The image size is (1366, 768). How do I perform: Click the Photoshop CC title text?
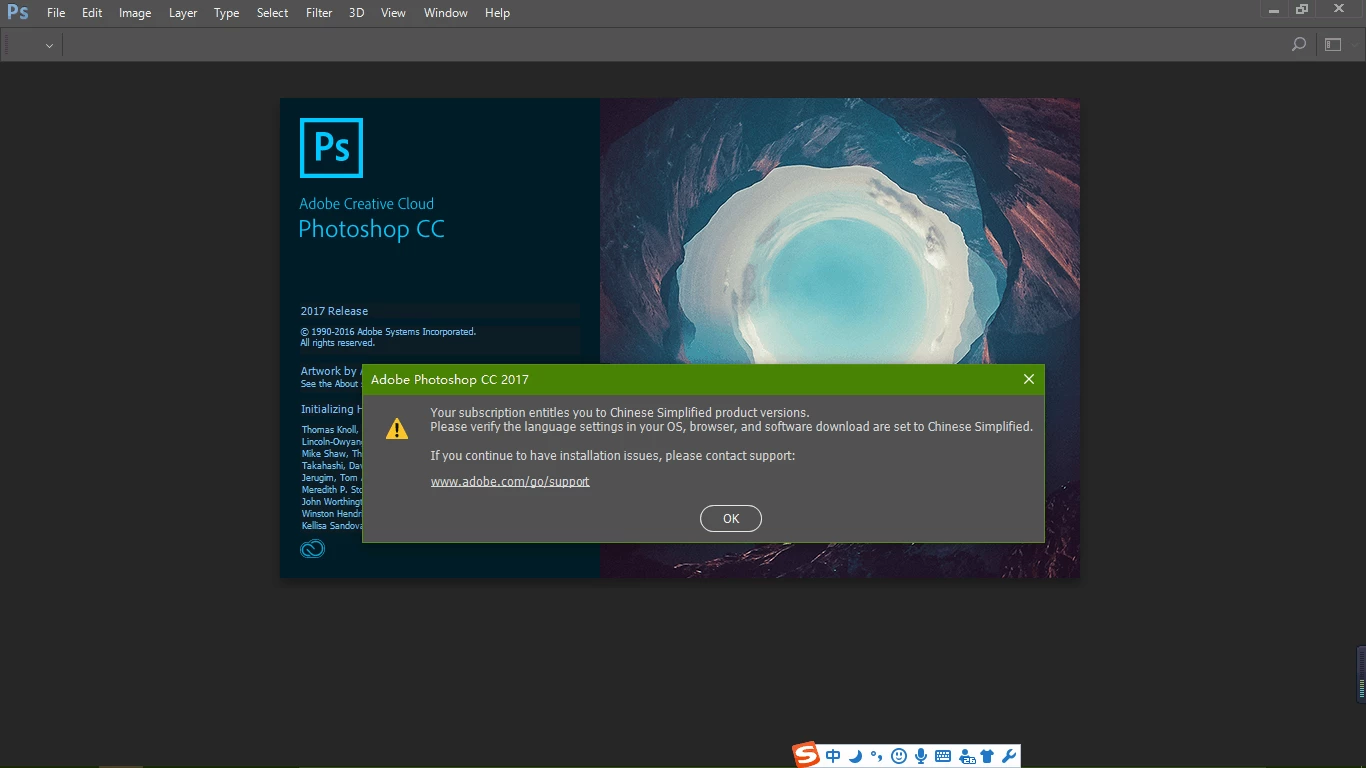(371, 229)
